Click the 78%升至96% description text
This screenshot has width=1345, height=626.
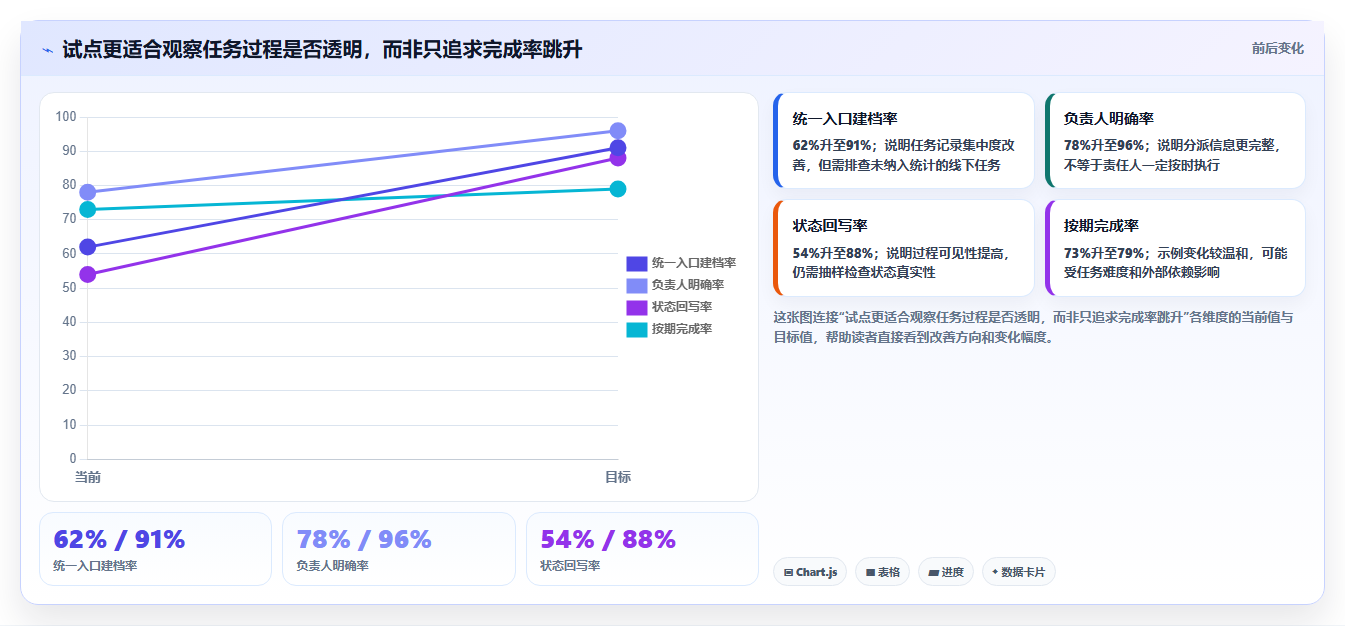[x=1174, y=155]
